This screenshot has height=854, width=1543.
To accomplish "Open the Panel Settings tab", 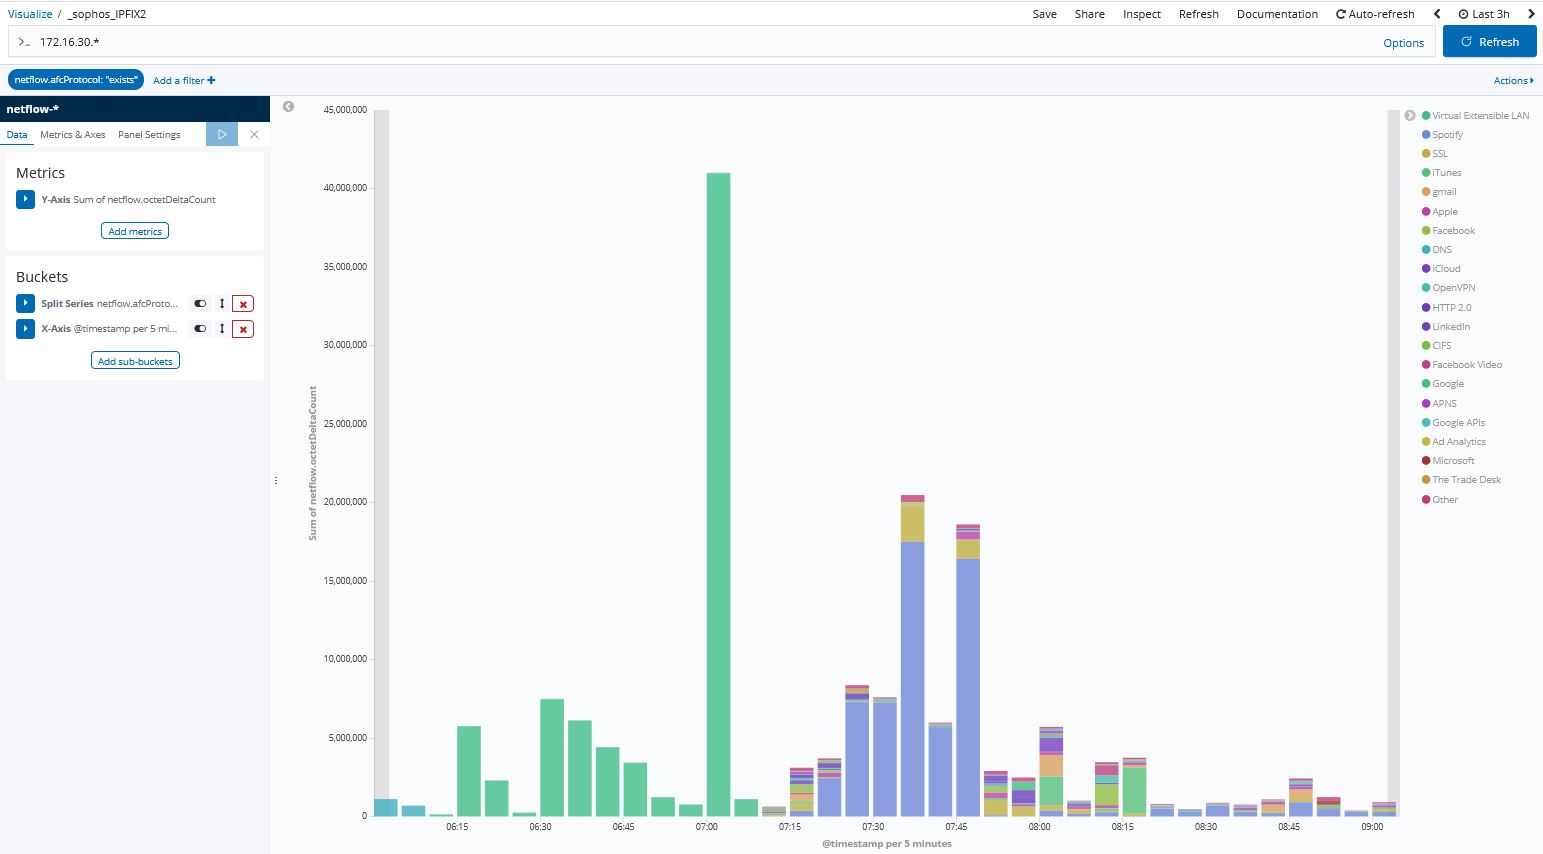I will click(x=149, y=135).
